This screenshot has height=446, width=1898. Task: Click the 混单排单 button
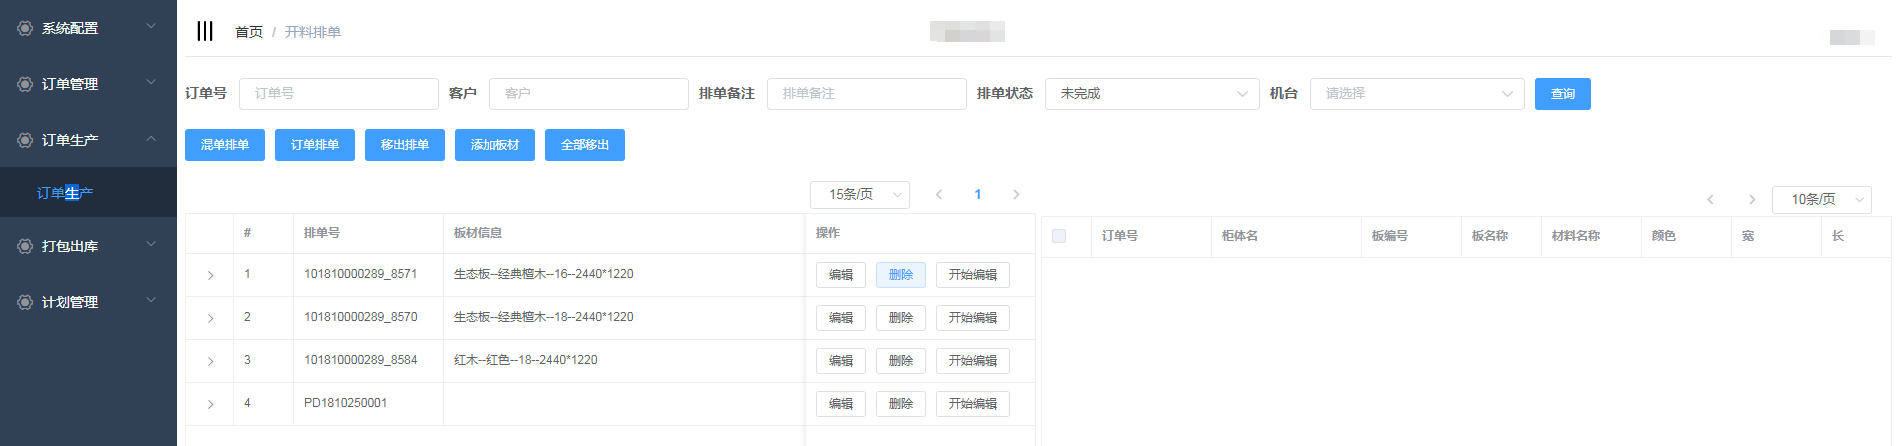[225, 145]
